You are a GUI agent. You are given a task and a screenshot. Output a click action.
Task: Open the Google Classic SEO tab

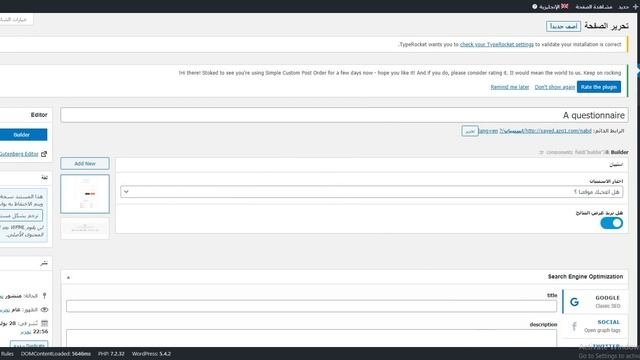[595, 302]
